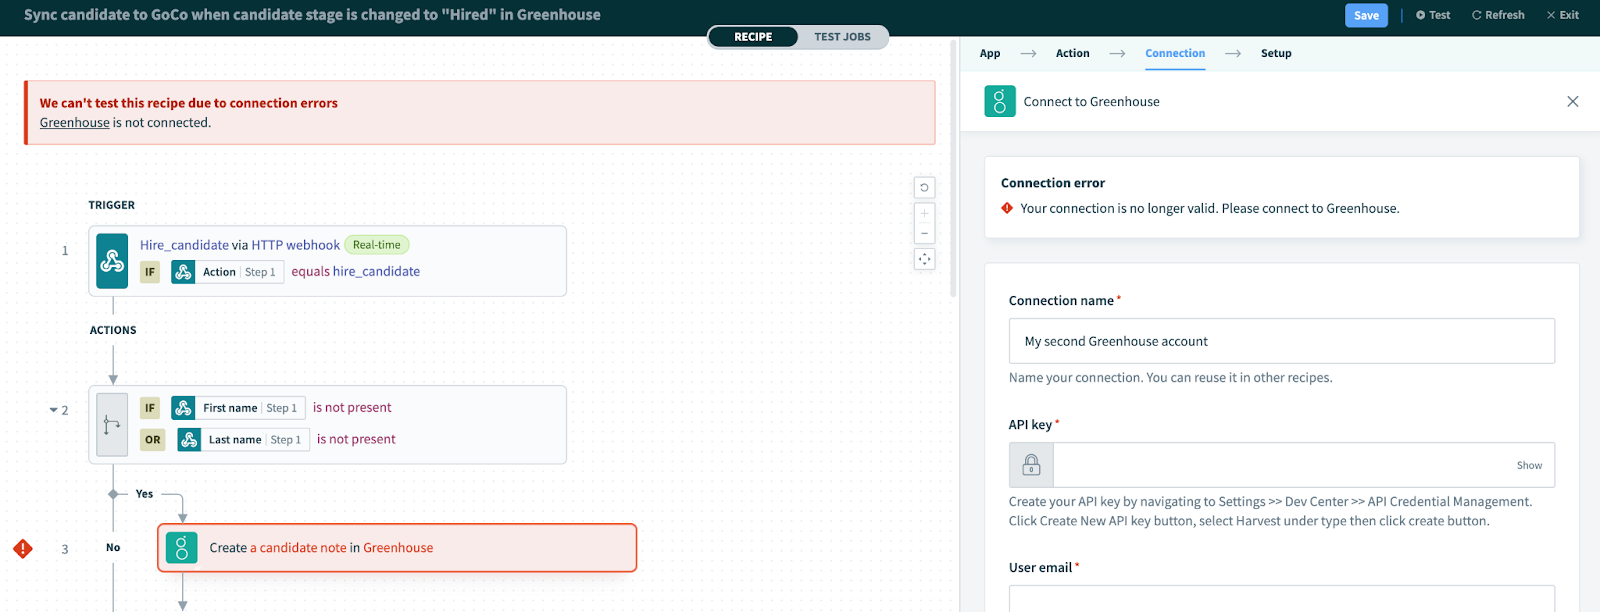This screenshot has width=1600, height=612.
Task: Click the Greenhouse icon in step 3 card
Action: [x=181, y=548]
